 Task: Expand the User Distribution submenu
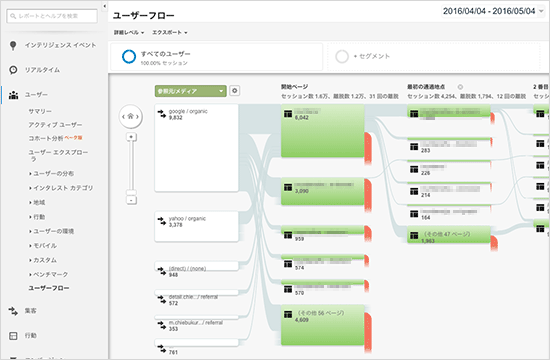[51, 174]
